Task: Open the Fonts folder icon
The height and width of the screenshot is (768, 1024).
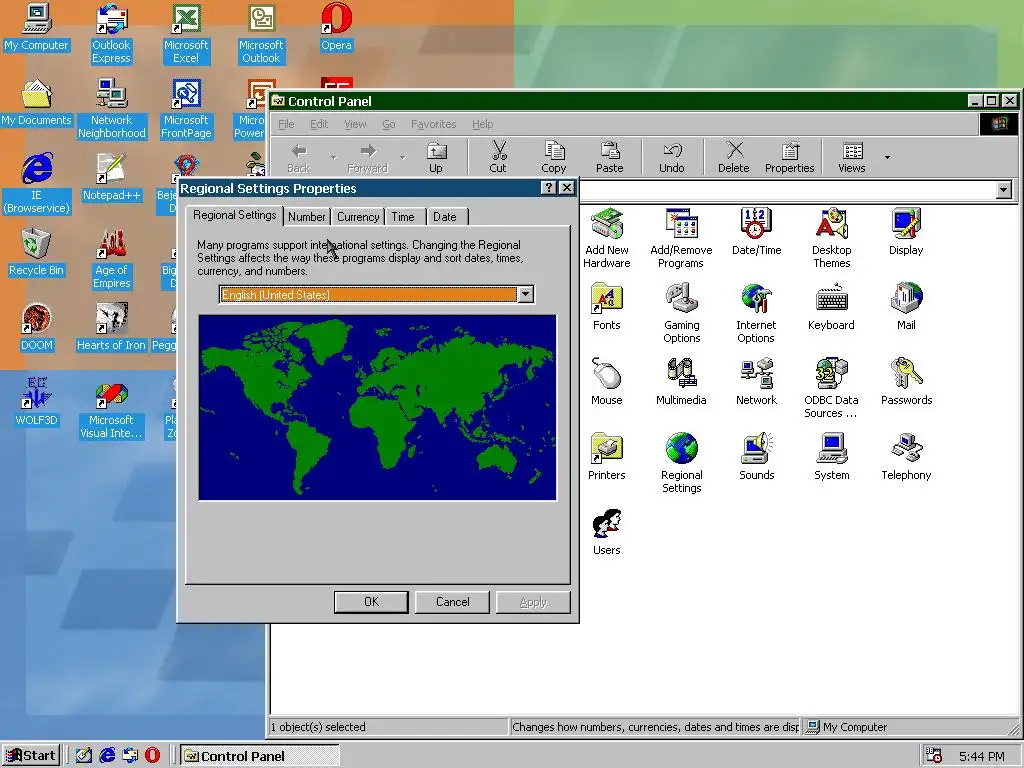Action: click(607, 306)
